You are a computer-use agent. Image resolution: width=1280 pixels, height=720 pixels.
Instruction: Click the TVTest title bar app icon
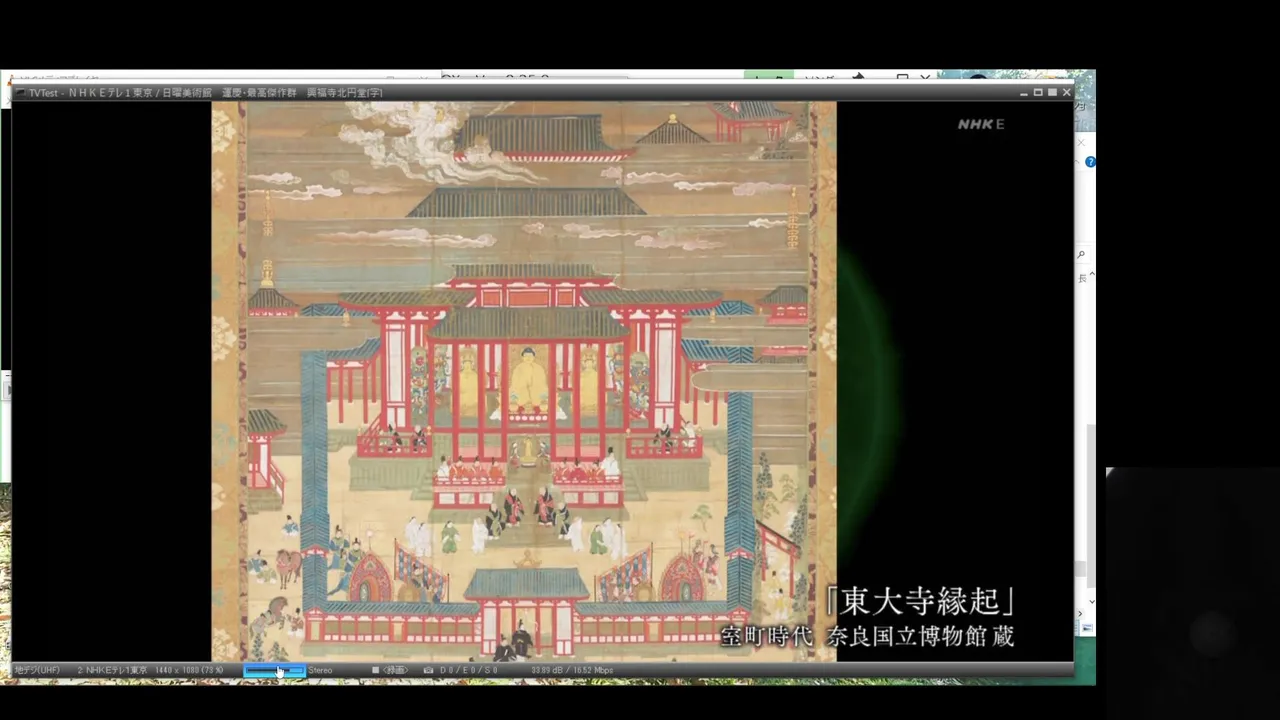point(20,93)
